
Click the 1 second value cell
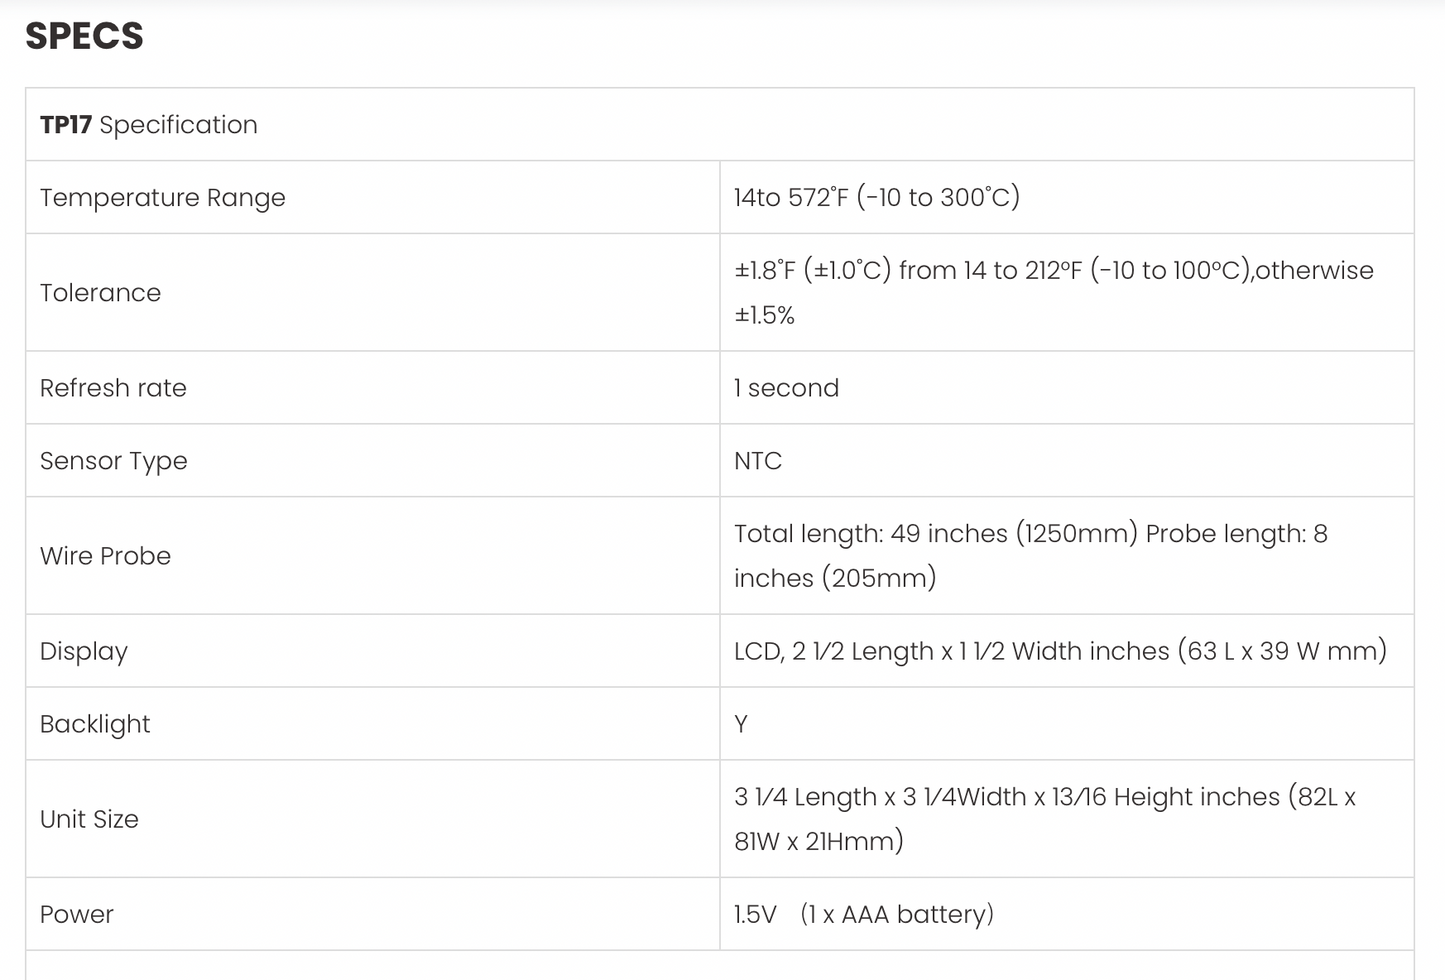786,388
